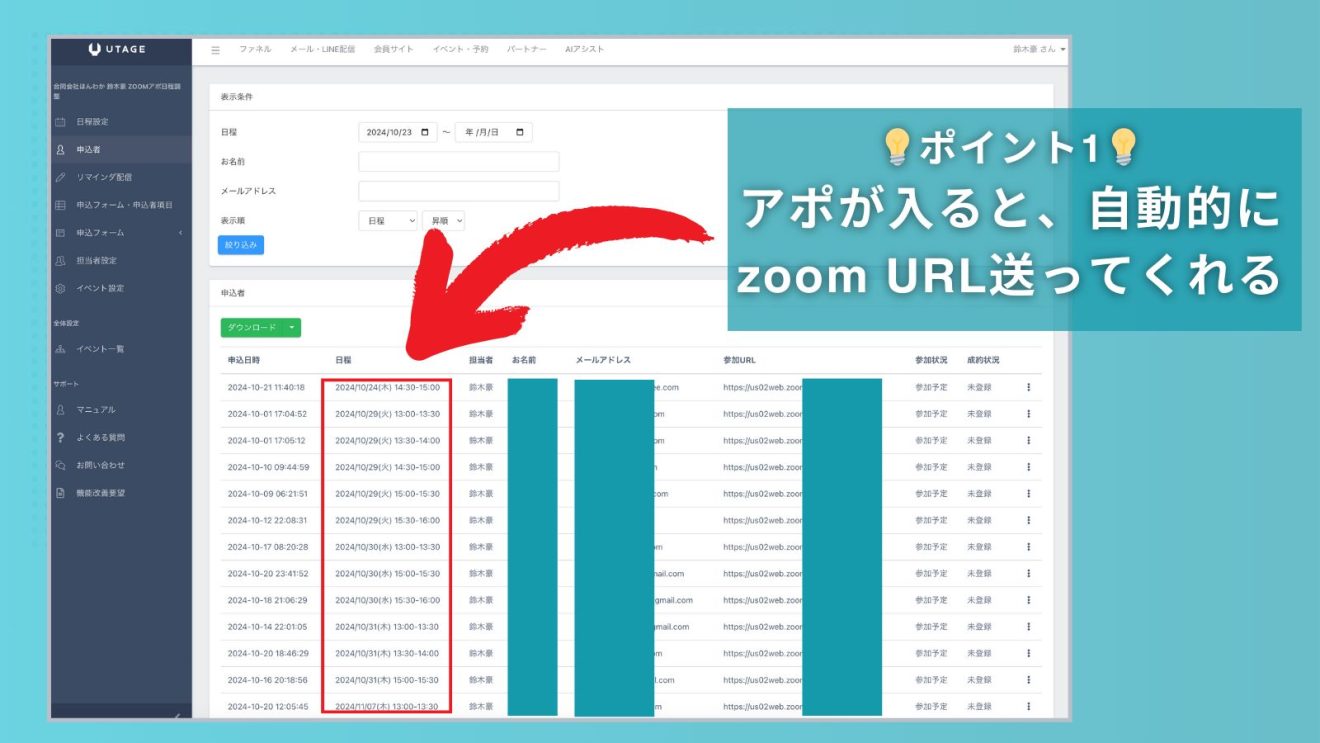The width and height of the screenshot is (1320, 743).
Task: Focus the メールアドレス filter field
Action: click(459, 191)
